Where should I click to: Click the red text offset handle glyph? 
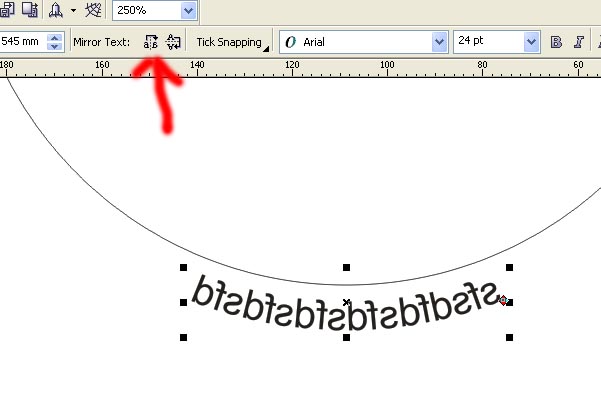pos(503,300)
